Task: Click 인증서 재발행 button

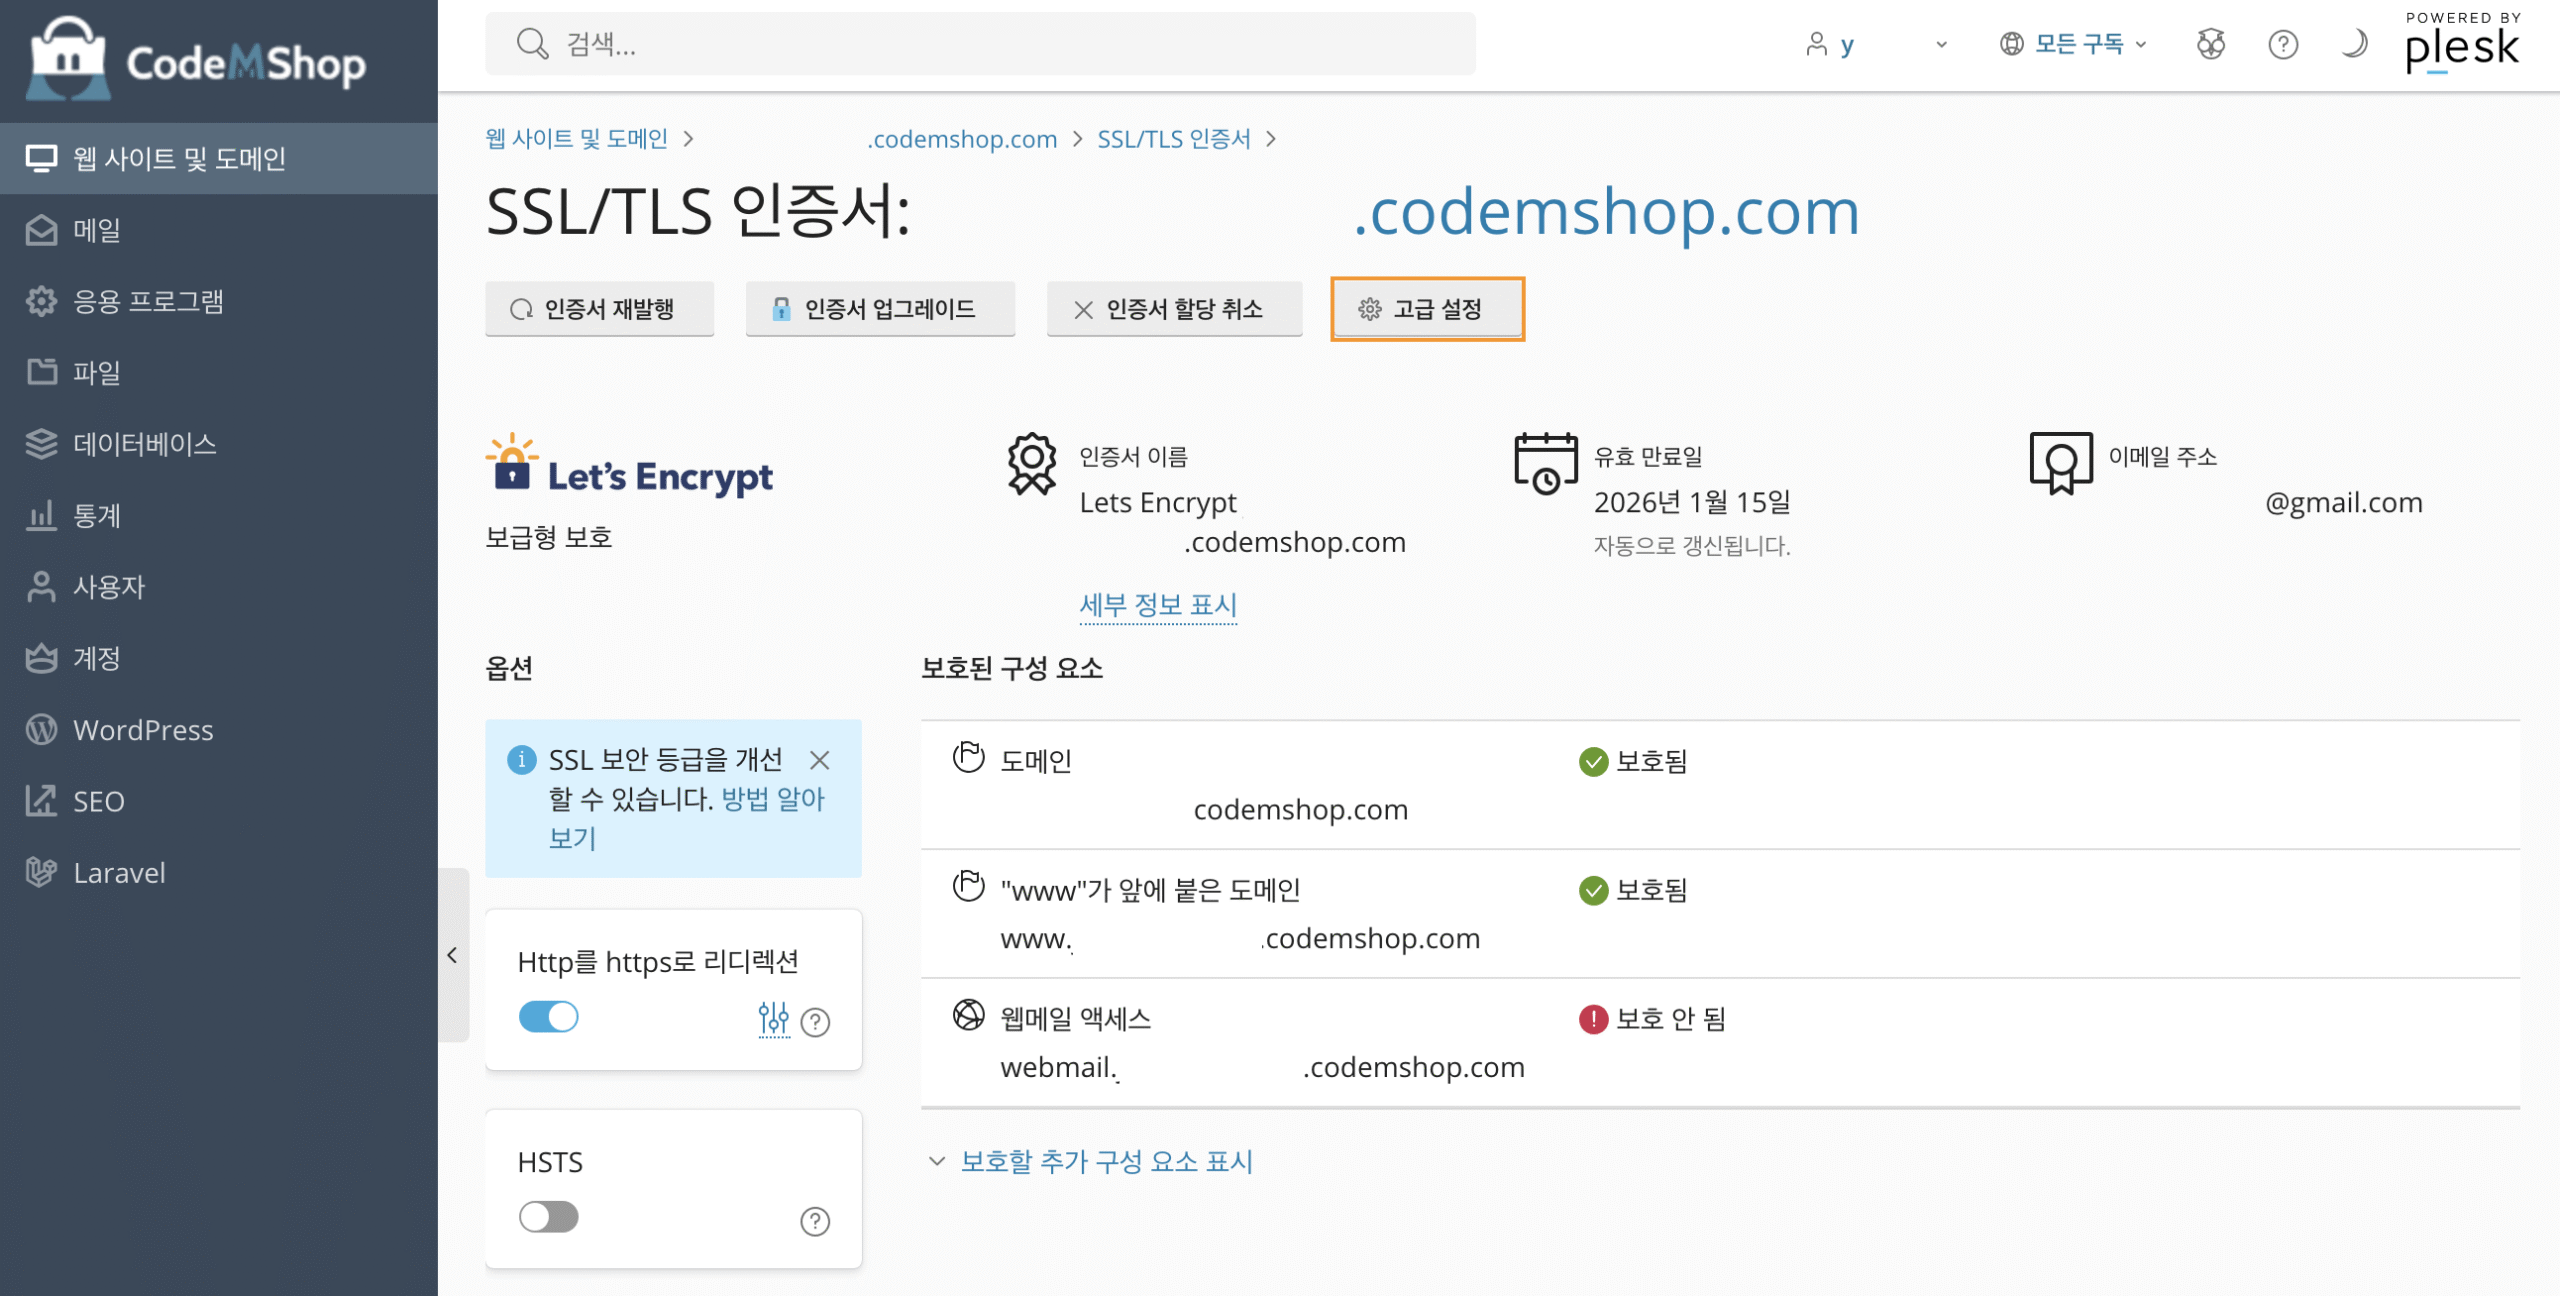Action: point(599,309)
